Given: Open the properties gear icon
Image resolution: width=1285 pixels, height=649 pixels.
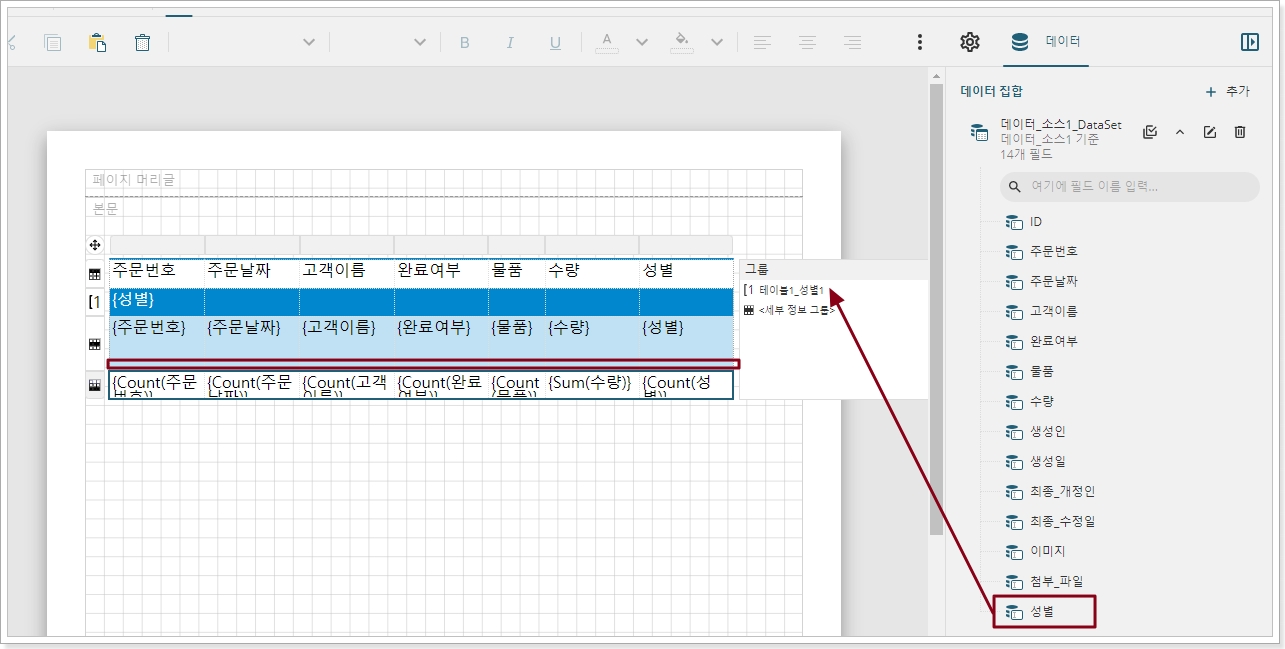Looking at the screenshot, I should [x=969, y=42].
